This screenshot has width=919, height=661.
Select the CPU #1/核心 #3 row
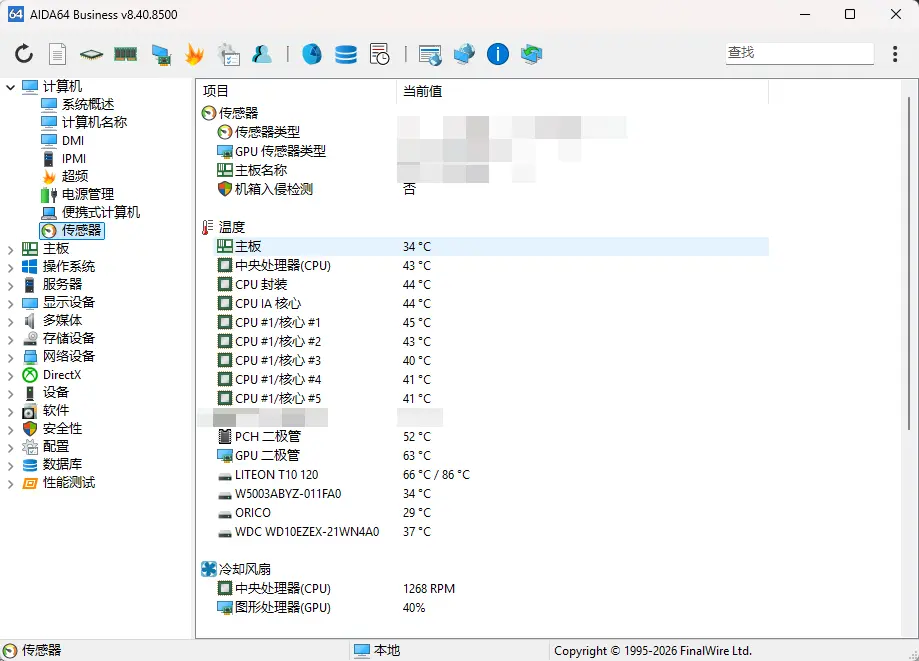click(x=492, y=360)
